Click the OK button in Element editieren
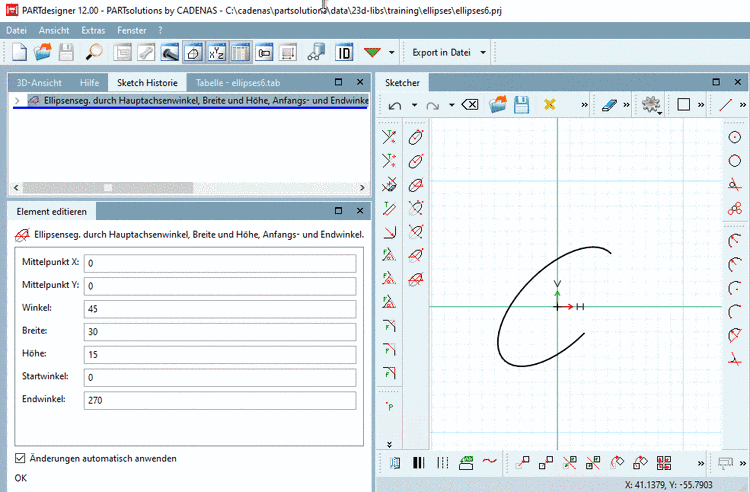The width and height of the screenshot is (750, 492). click(x=21, y=478)
